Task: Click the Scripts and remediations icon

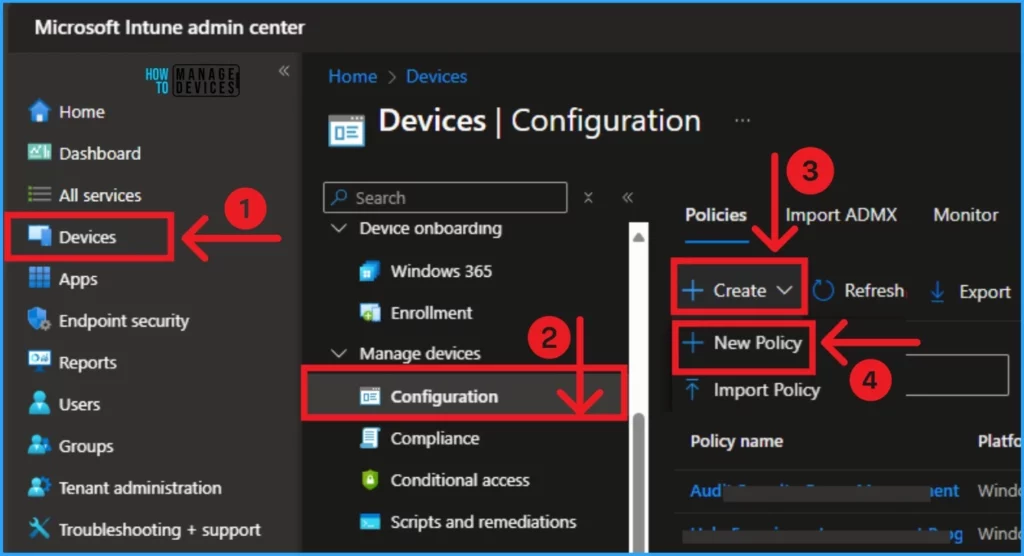Action: [370, 522]
